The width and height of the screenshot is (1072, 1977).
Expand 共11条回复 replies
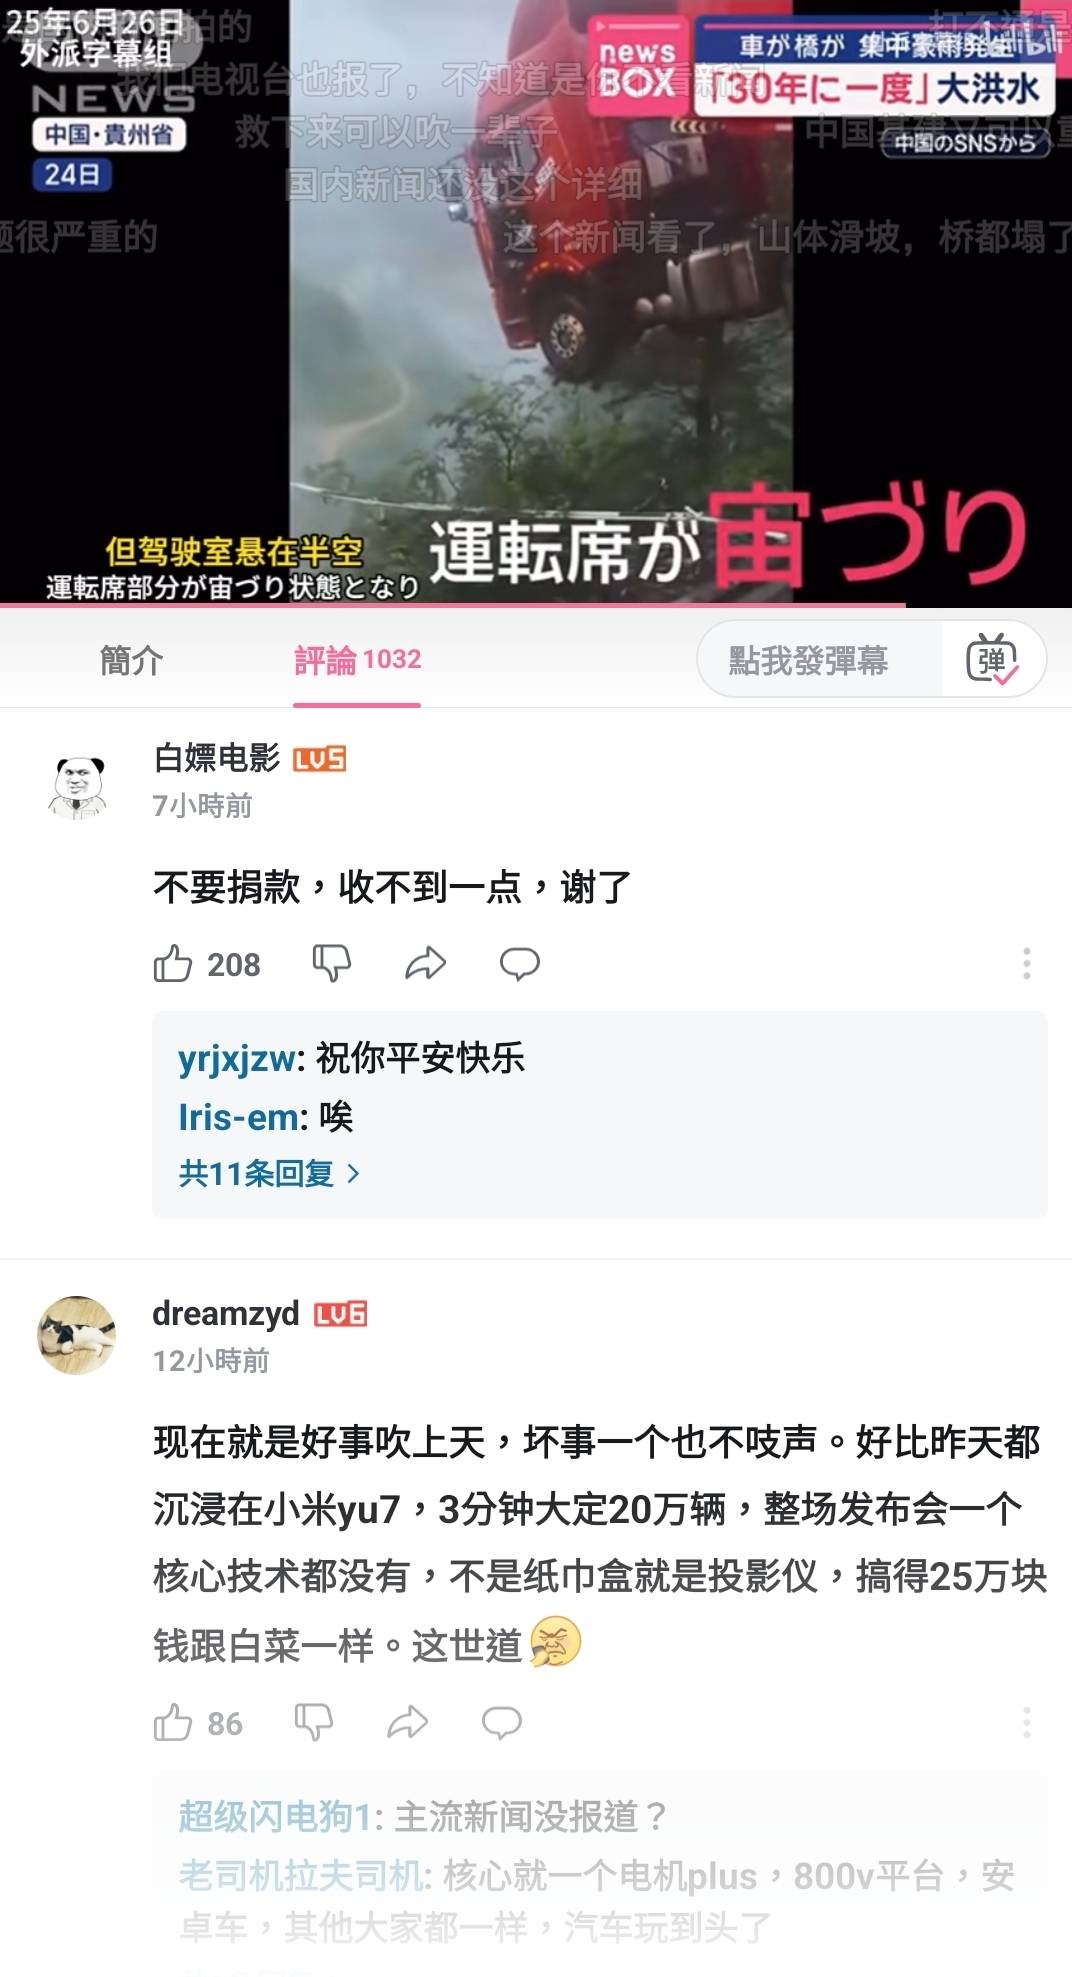coord(269,1173)
